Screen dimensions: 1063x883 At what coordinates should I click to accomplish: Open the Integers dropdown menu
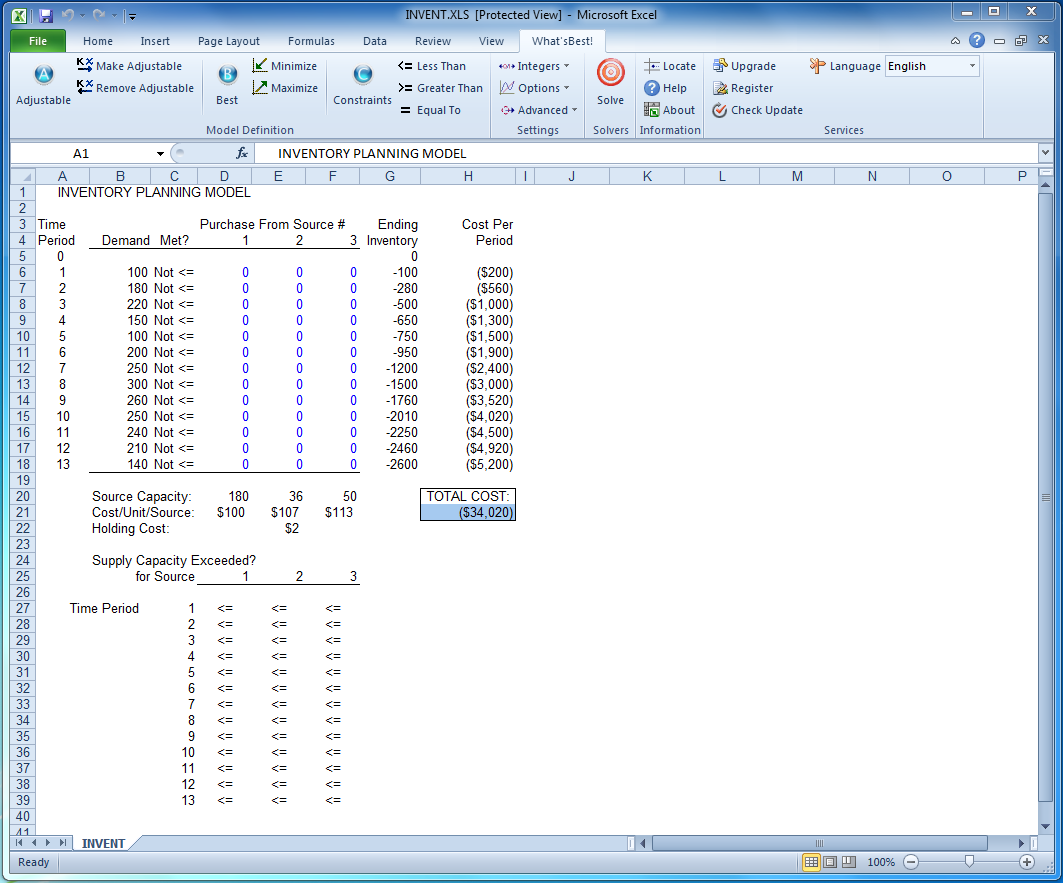click(x=535, y=66)
